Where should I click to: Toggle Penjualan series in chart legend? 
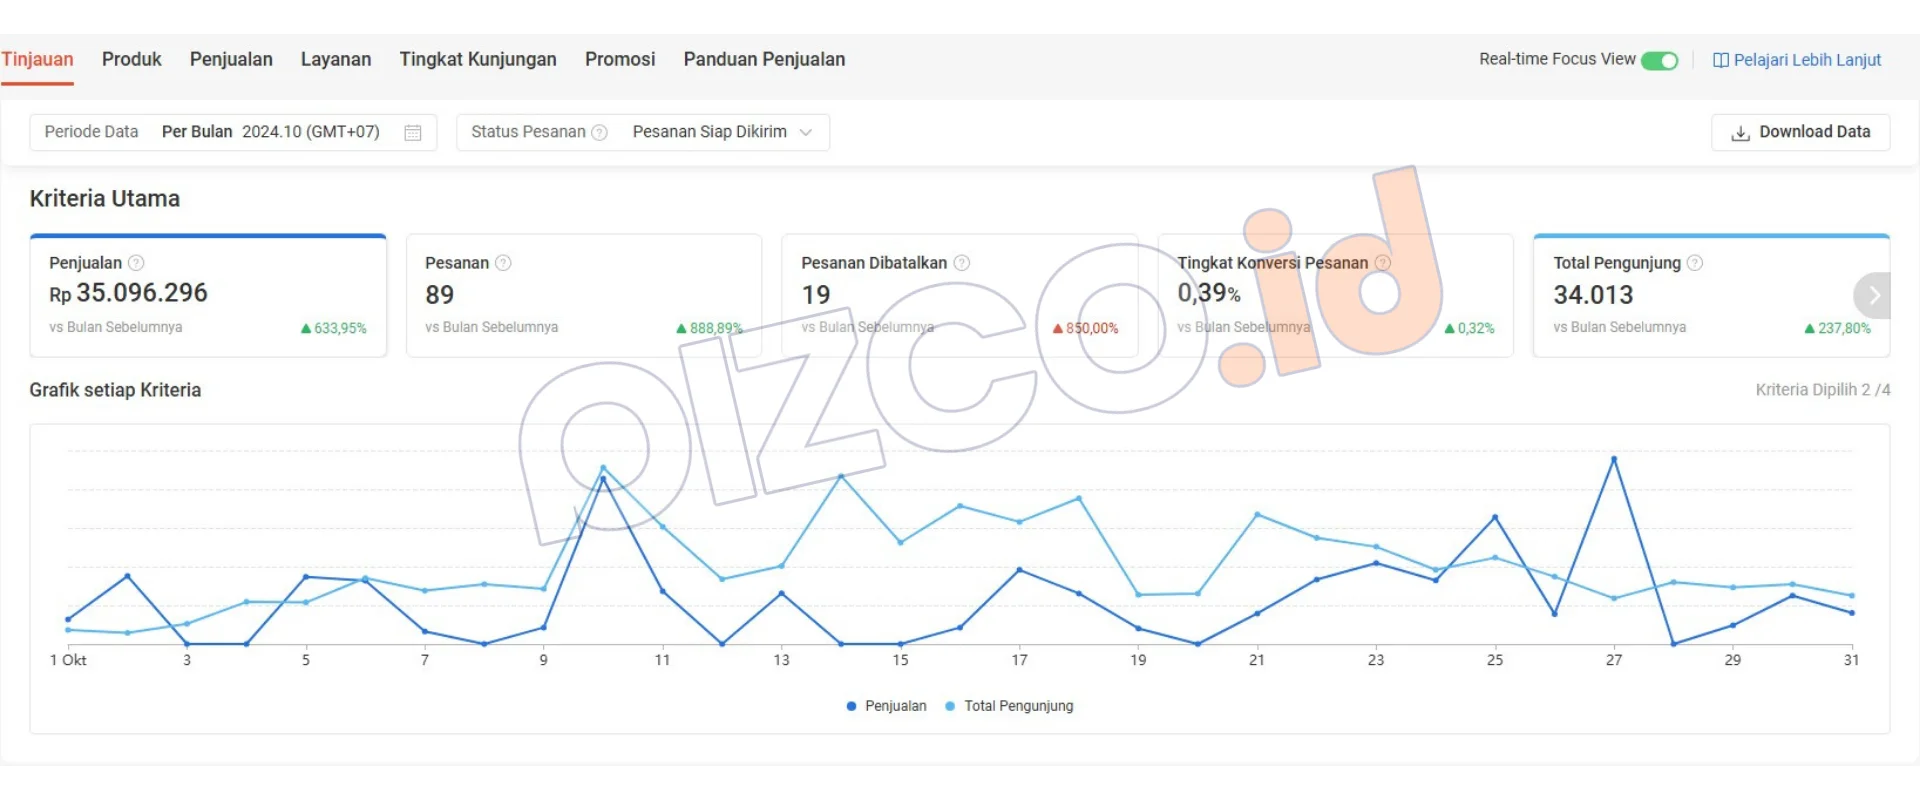click(886, 706)
